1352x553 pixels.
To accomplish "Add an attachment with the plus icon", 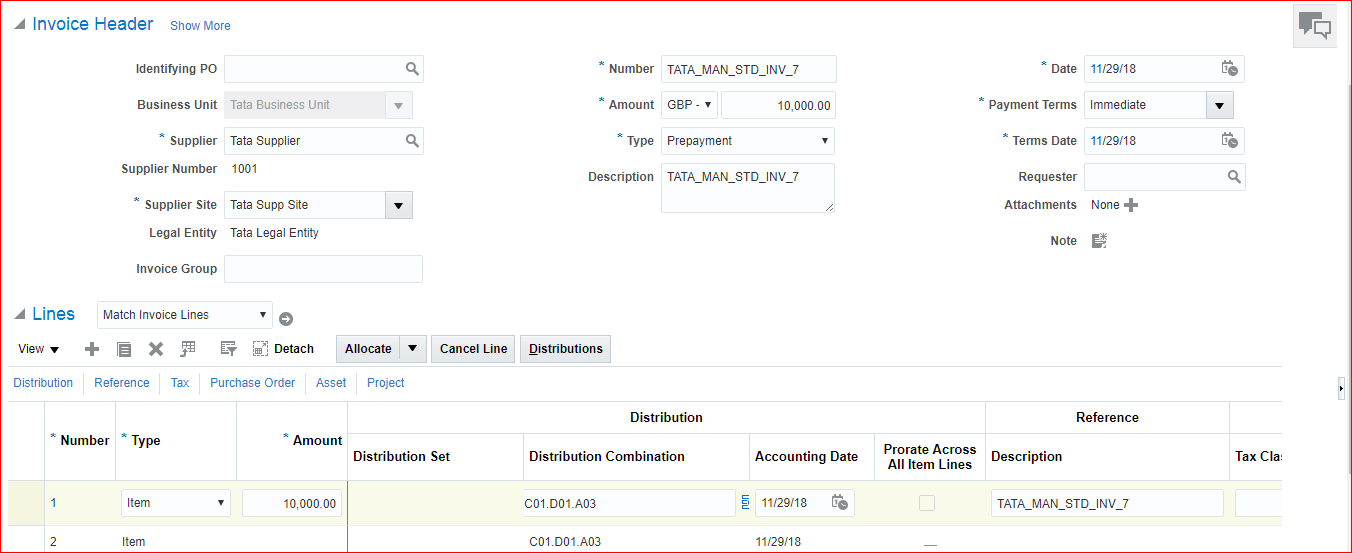I will (x=1131, y=205).
